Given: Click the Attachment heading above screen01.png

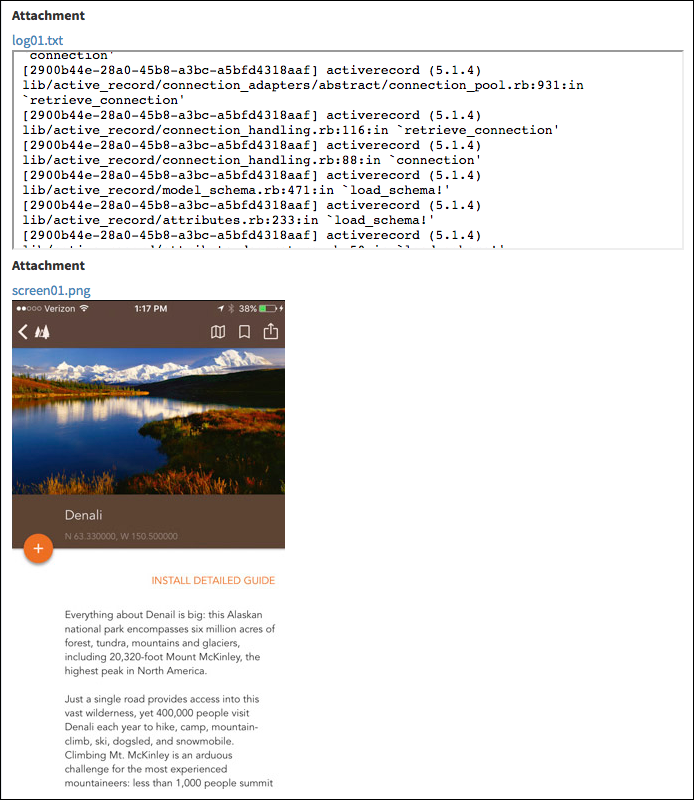Looking at the screenshot, I should (48, 266).
